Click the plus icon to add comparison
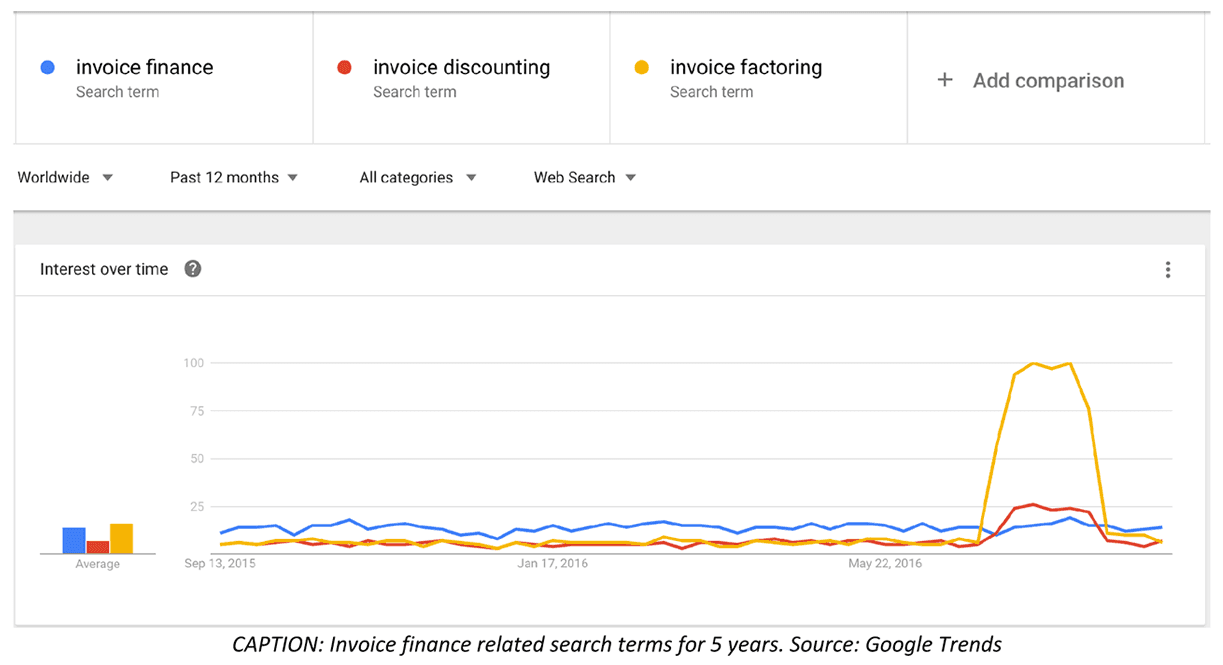 (x=945, y=80)
